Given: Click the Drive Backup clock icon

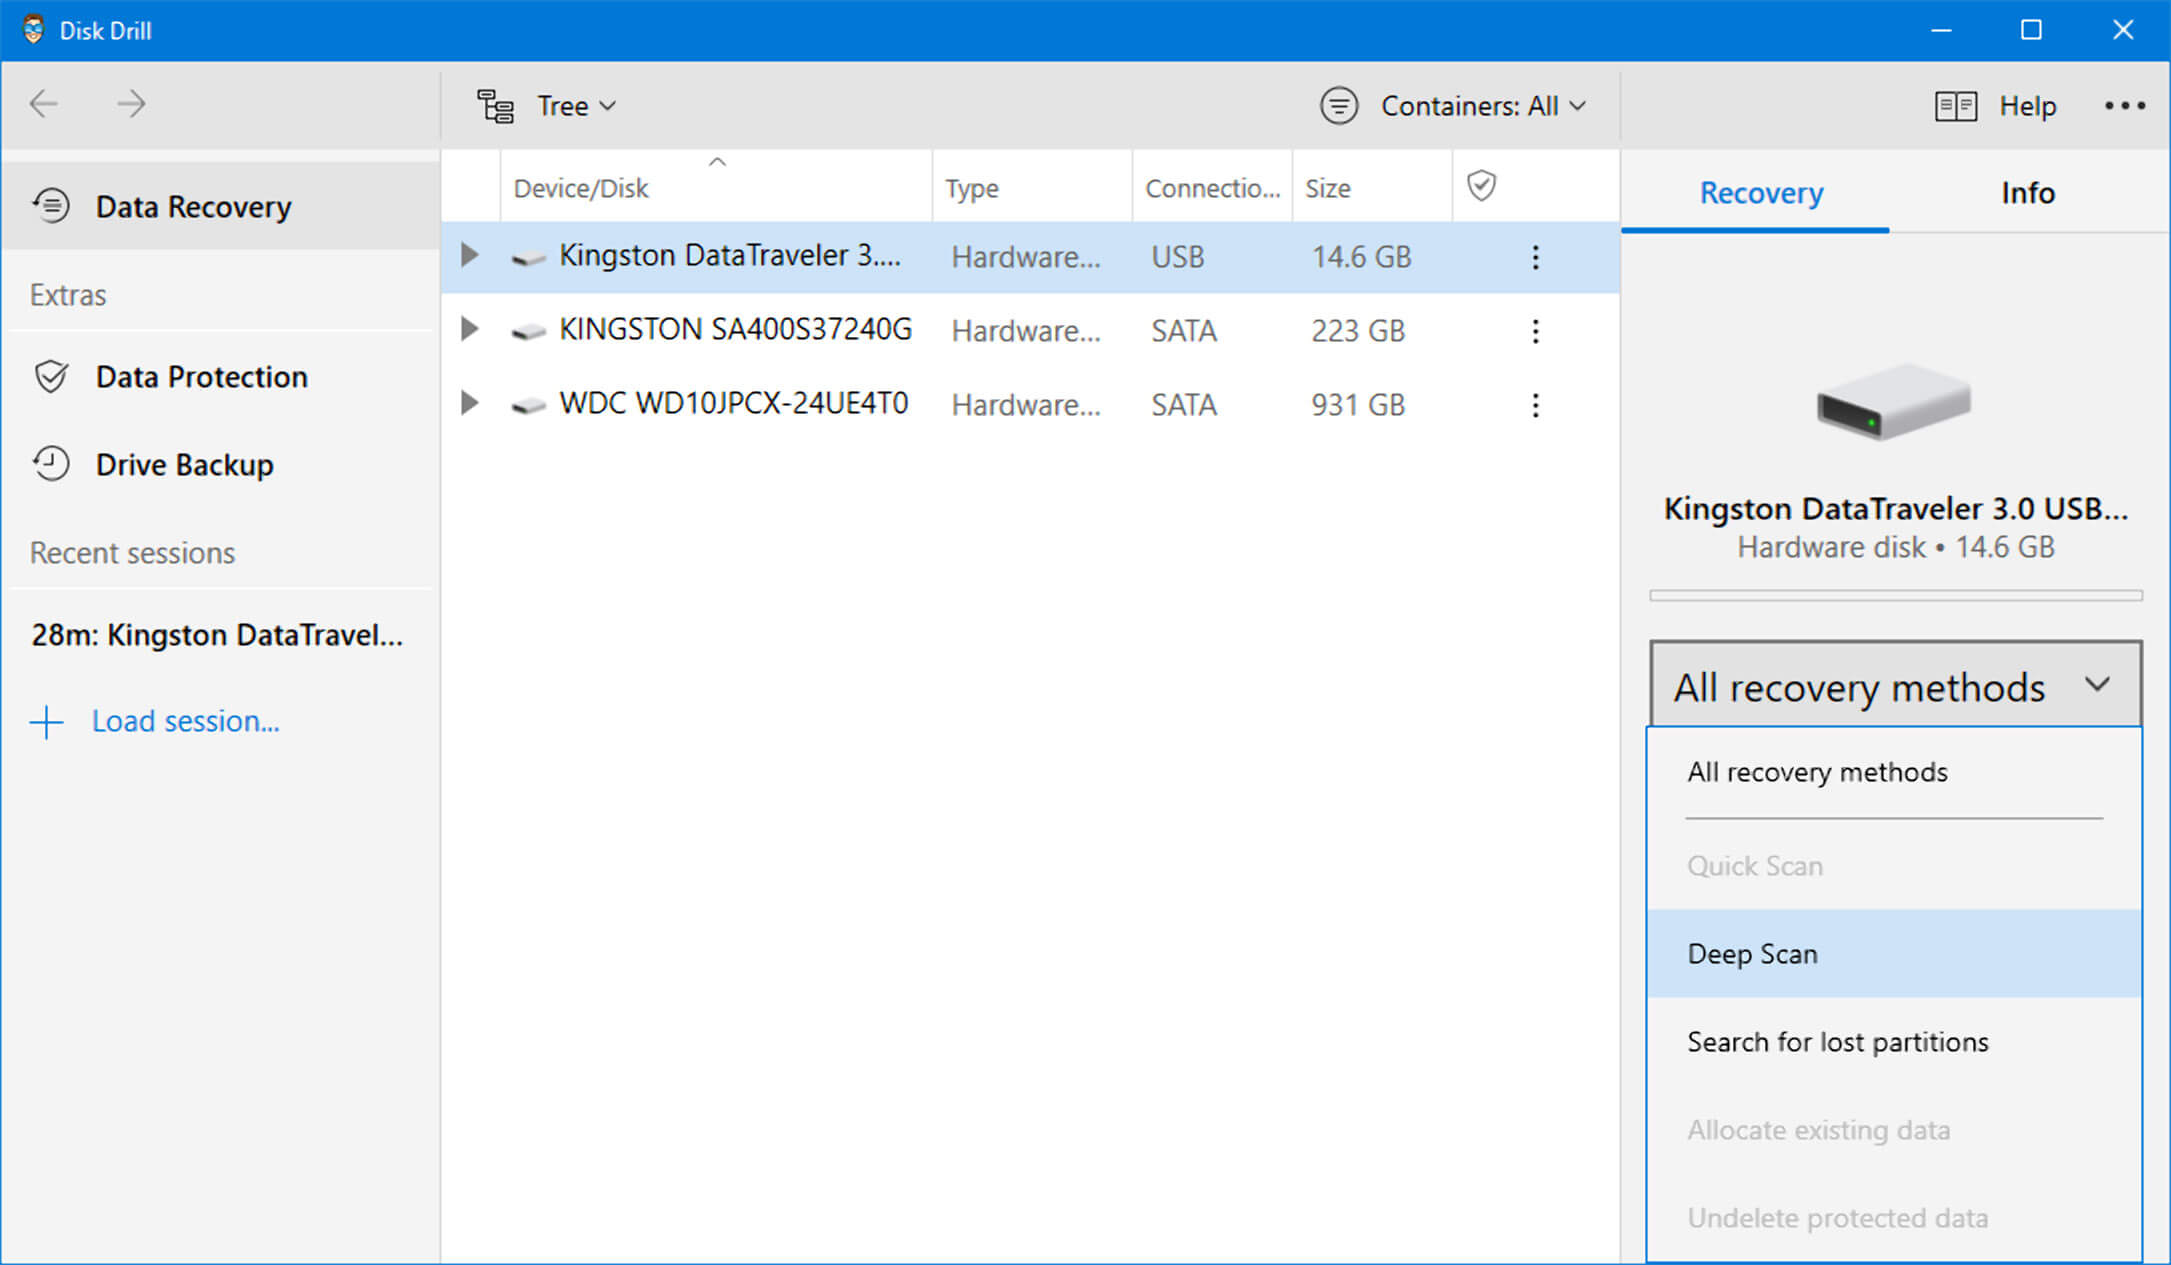Looking at the screenshot, I should [51, 464].
